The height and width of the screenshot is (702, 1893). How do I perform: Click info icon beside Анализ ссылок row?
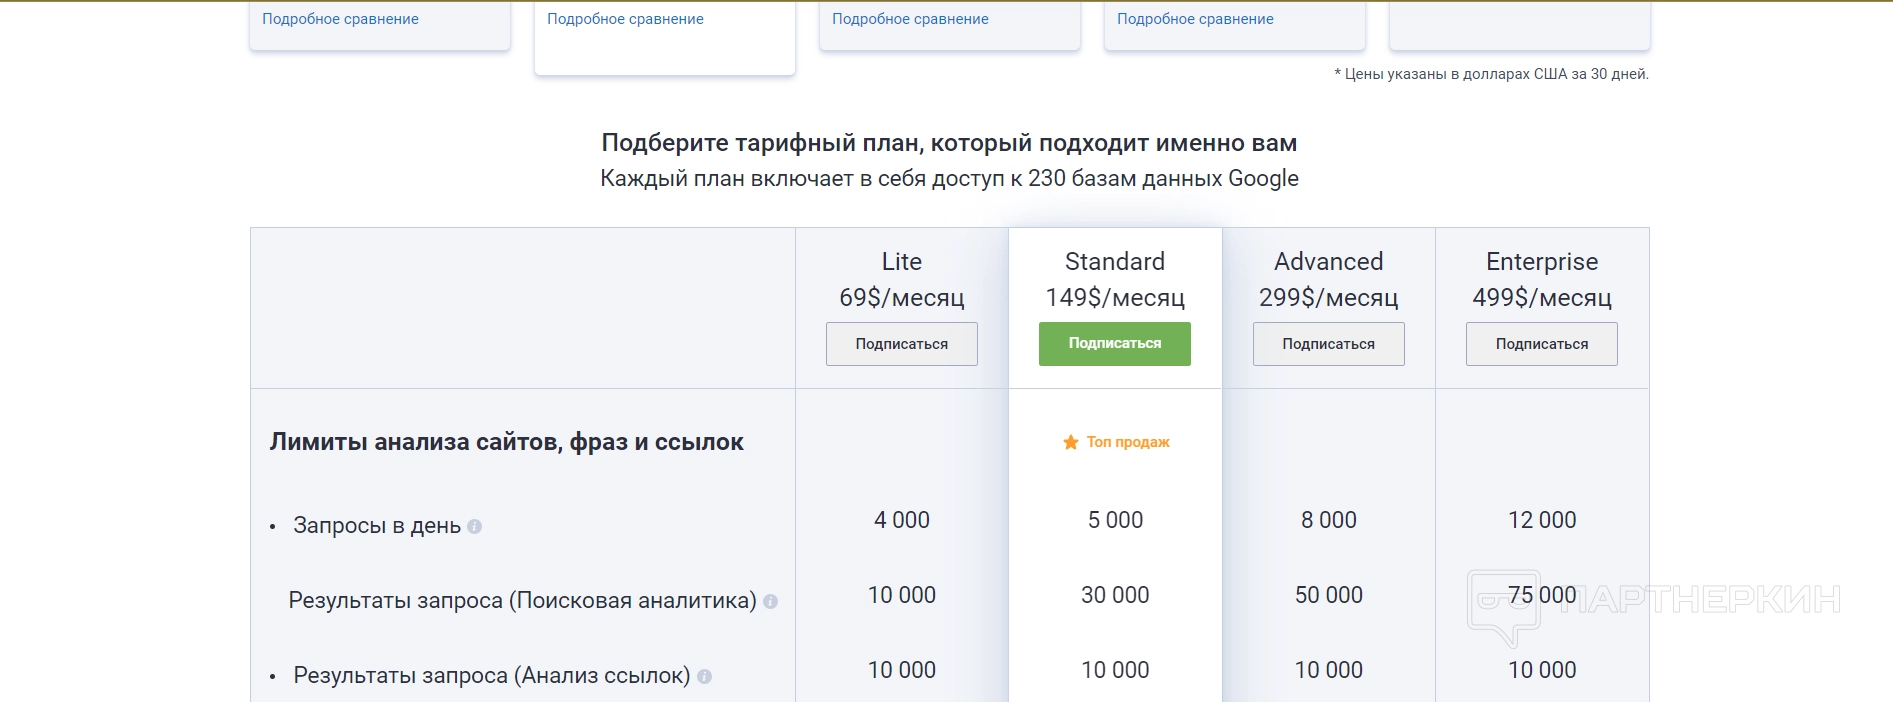[704, 676]
